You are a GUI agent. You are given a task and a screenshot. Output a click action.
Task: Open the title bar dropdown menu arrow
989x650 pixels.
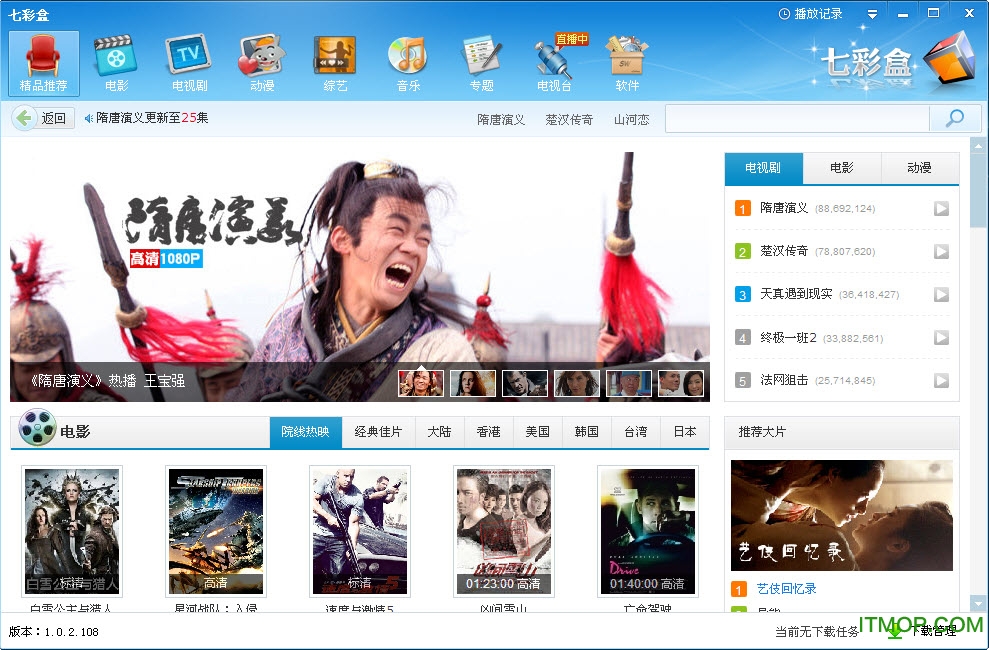[872, 14]
